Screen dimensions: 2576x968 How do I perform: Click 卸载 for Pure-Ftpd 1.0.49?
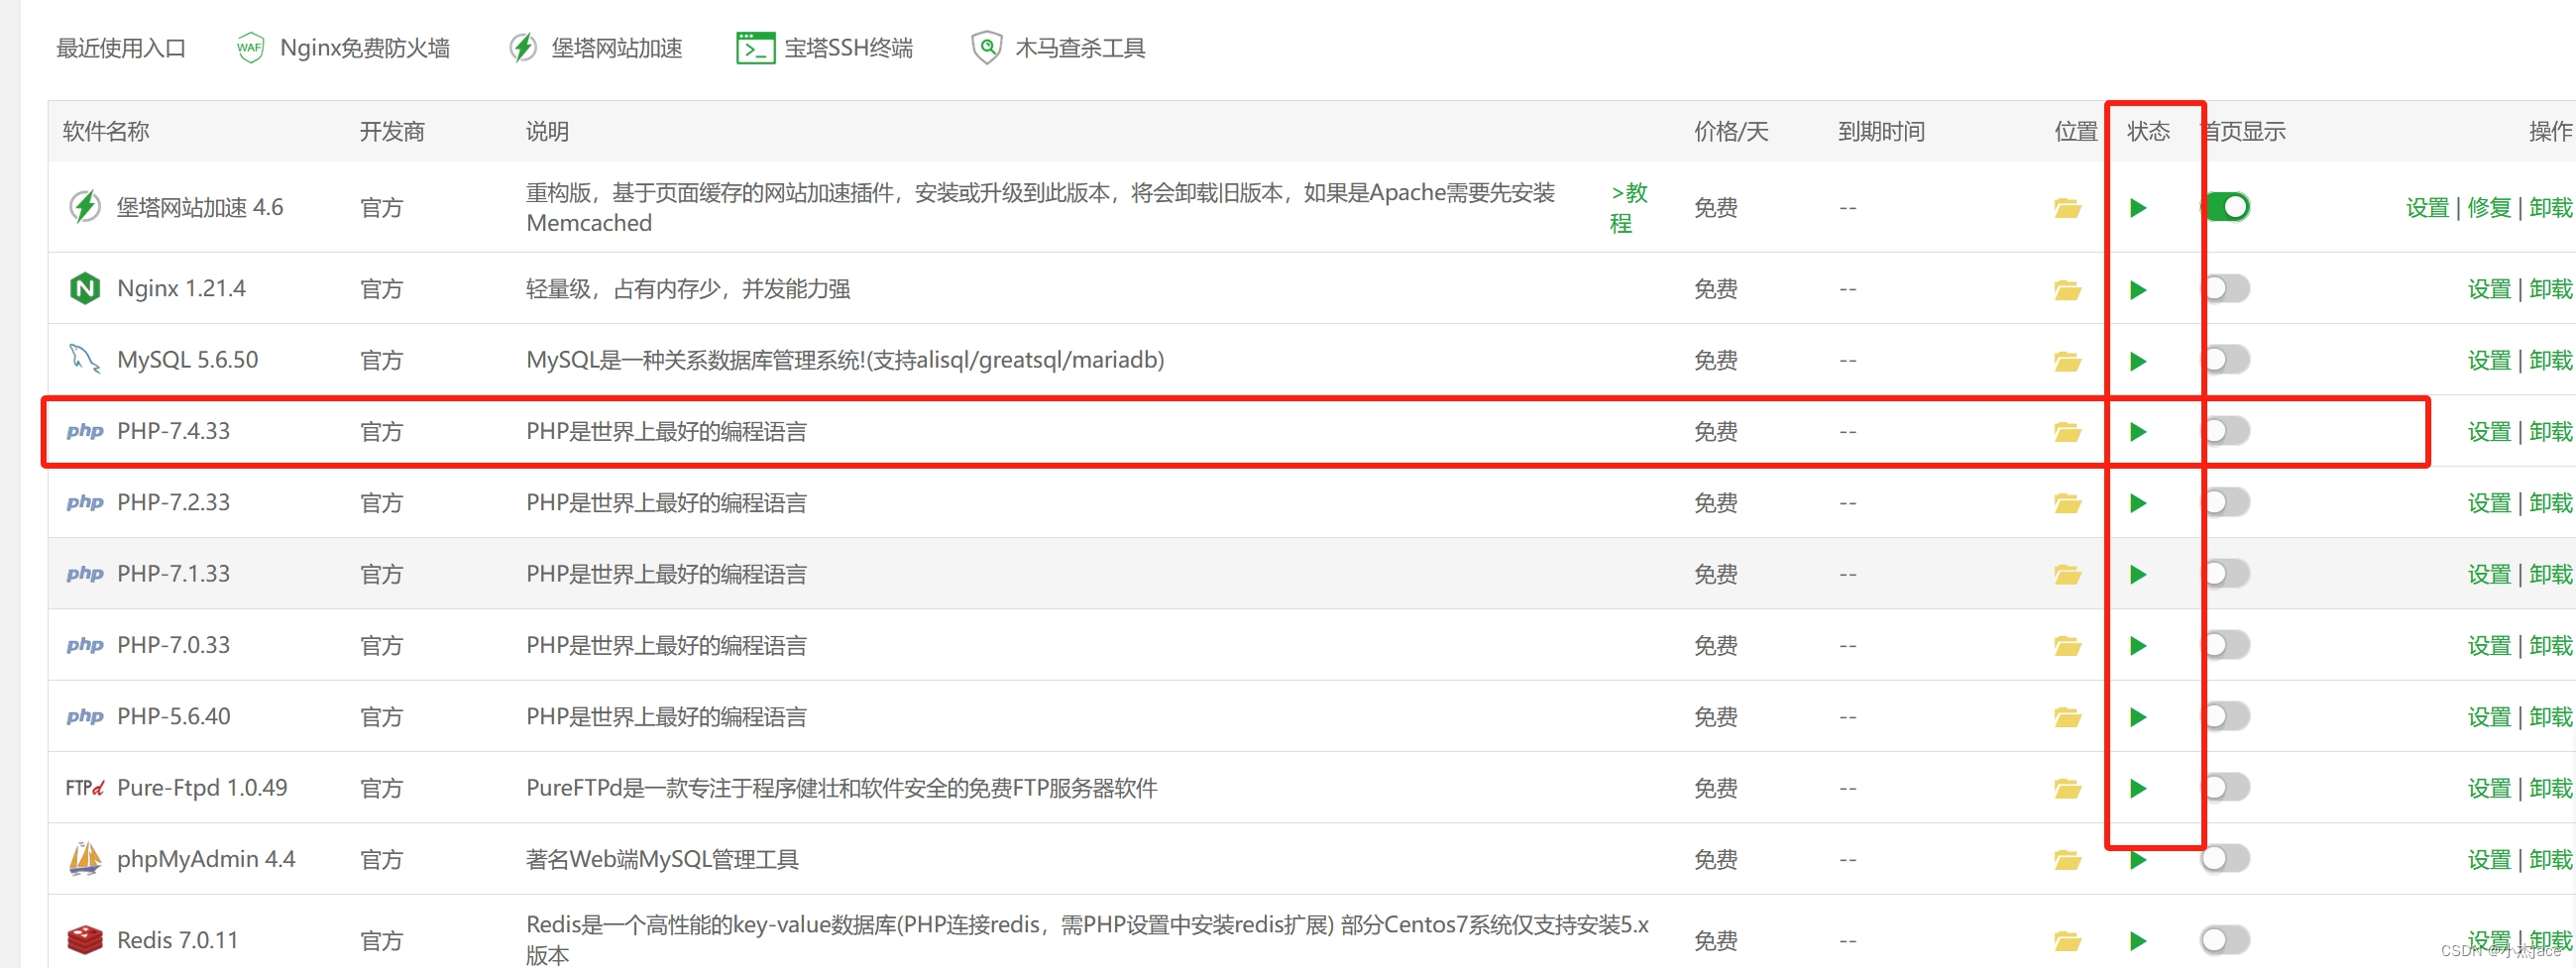2551,789
